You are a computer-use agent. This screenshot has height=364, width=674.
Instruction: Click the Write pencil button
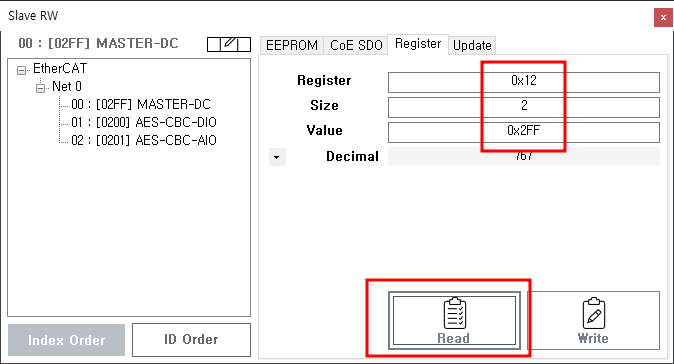tap(594, 321)
